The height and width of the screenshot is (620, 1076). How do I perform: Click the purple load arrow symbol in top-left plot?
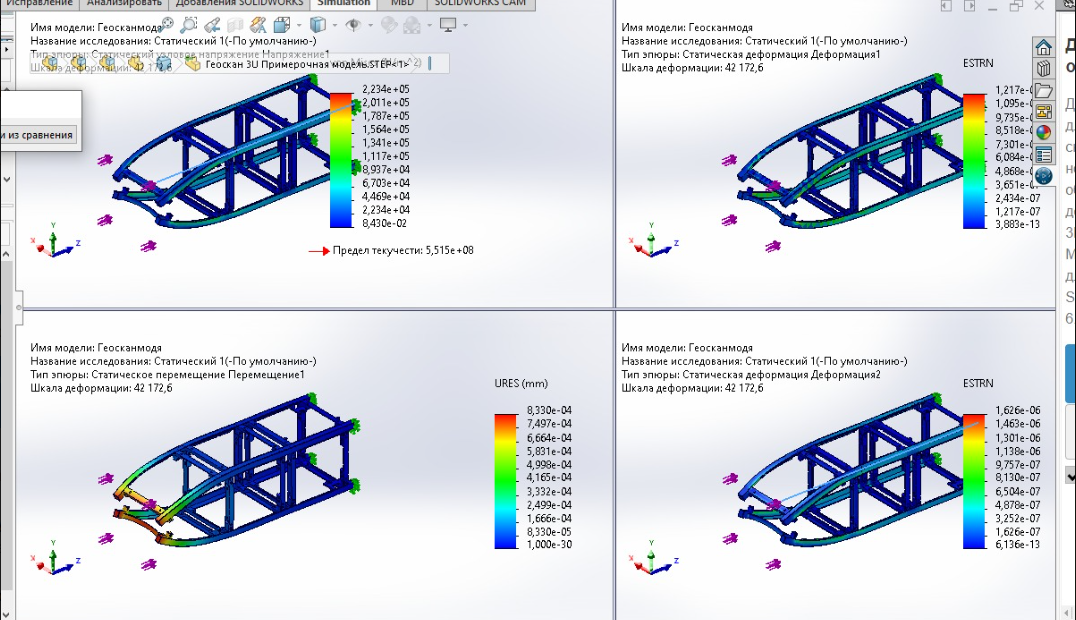pos(104,160)
